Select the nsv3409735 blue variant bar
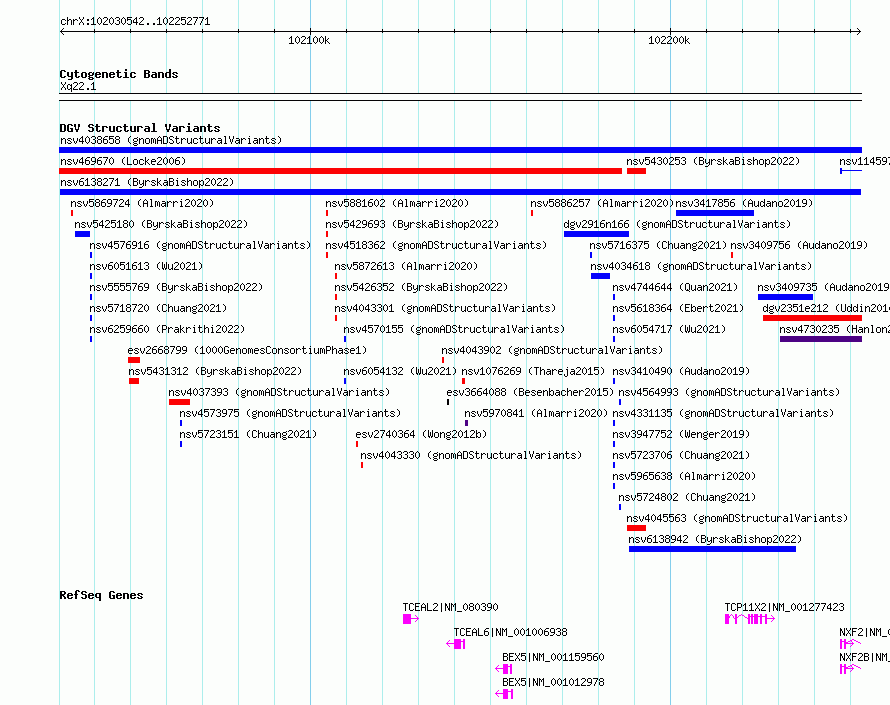The height and width of the screenshot is (705, 890). point(785,297)
